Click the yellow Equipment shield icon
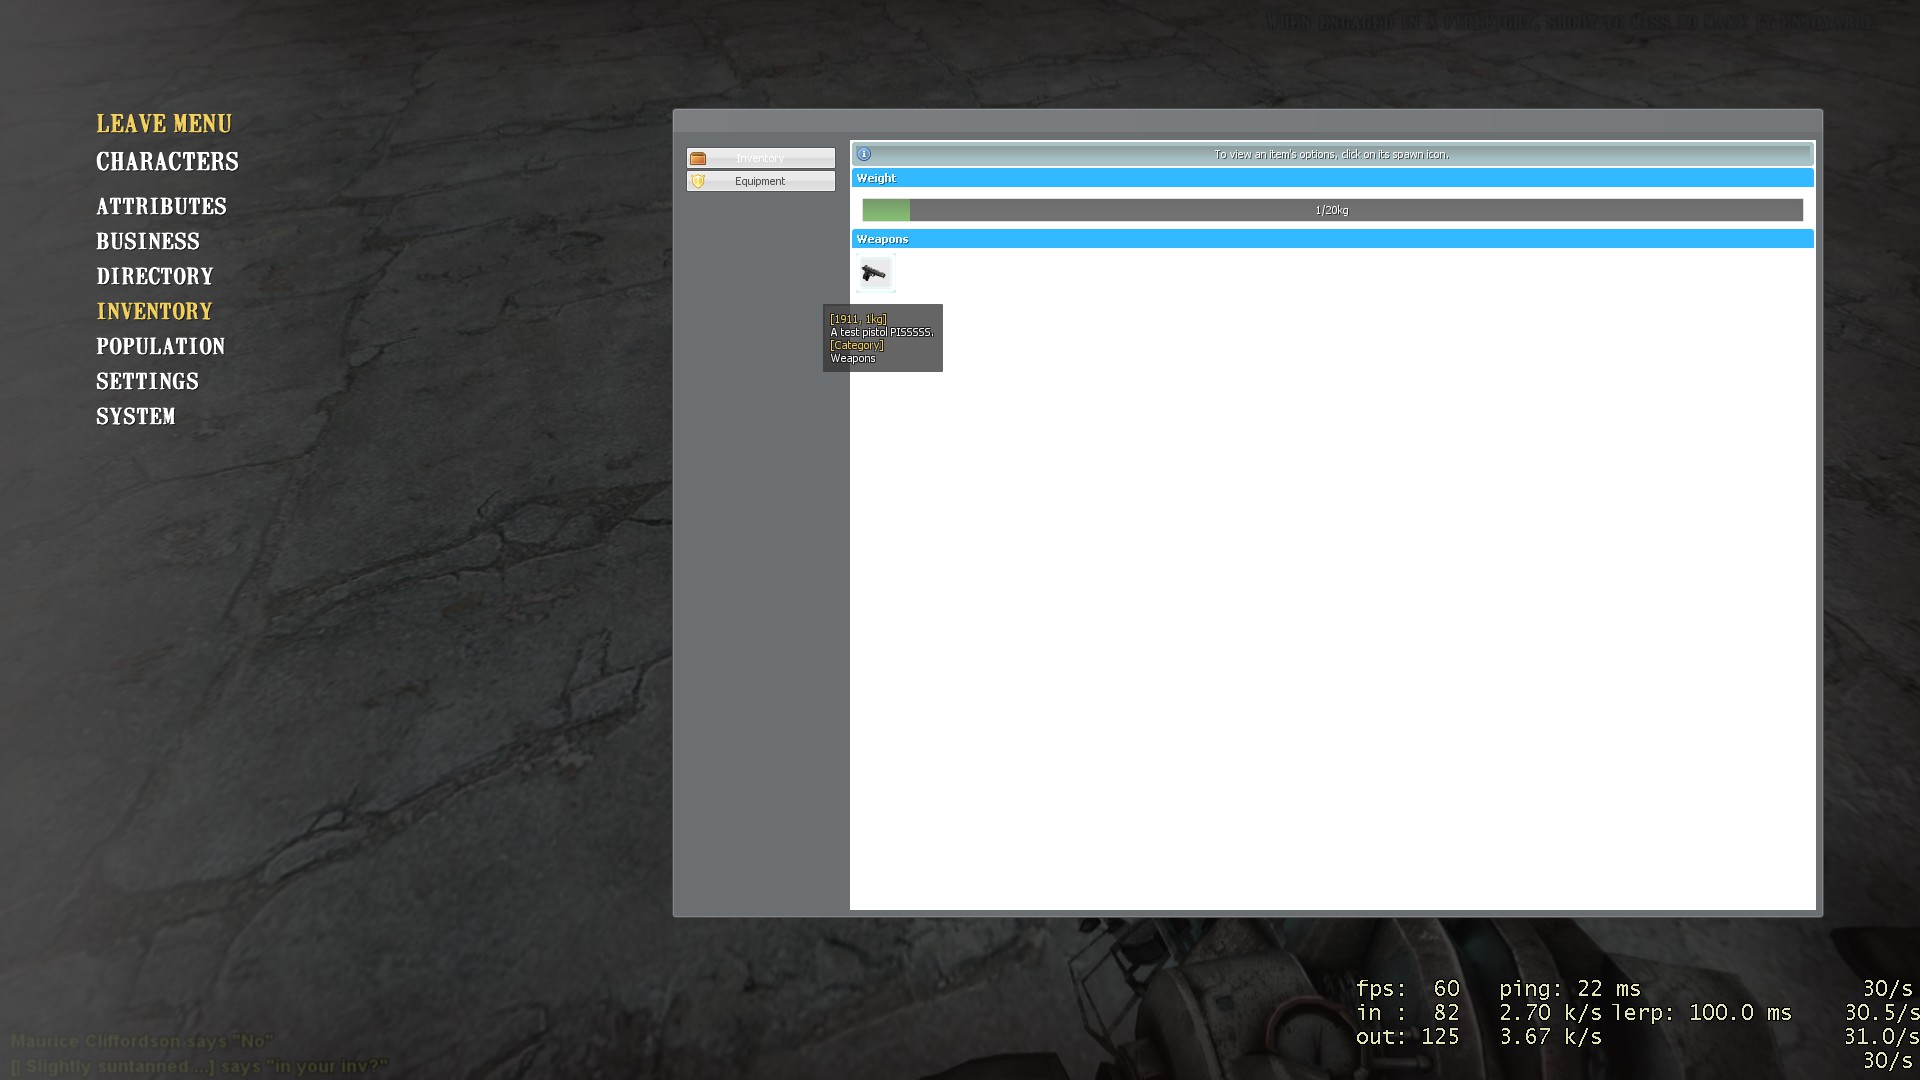1920x1080 pixels. click(x=698, y=181)
